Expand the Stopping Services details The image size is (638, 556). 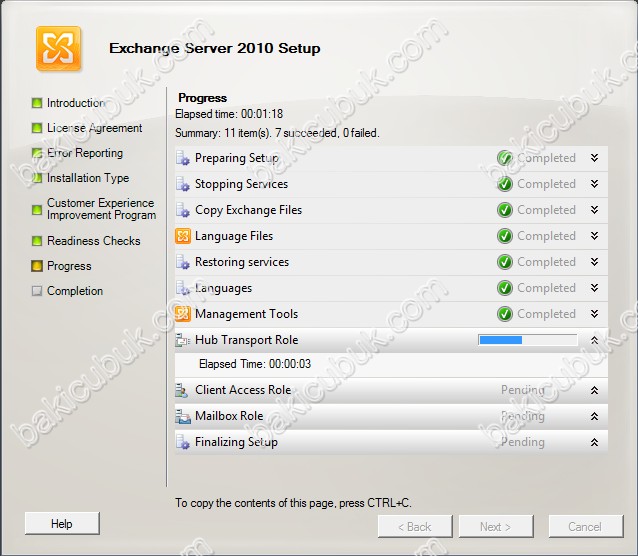click(594, 184)
